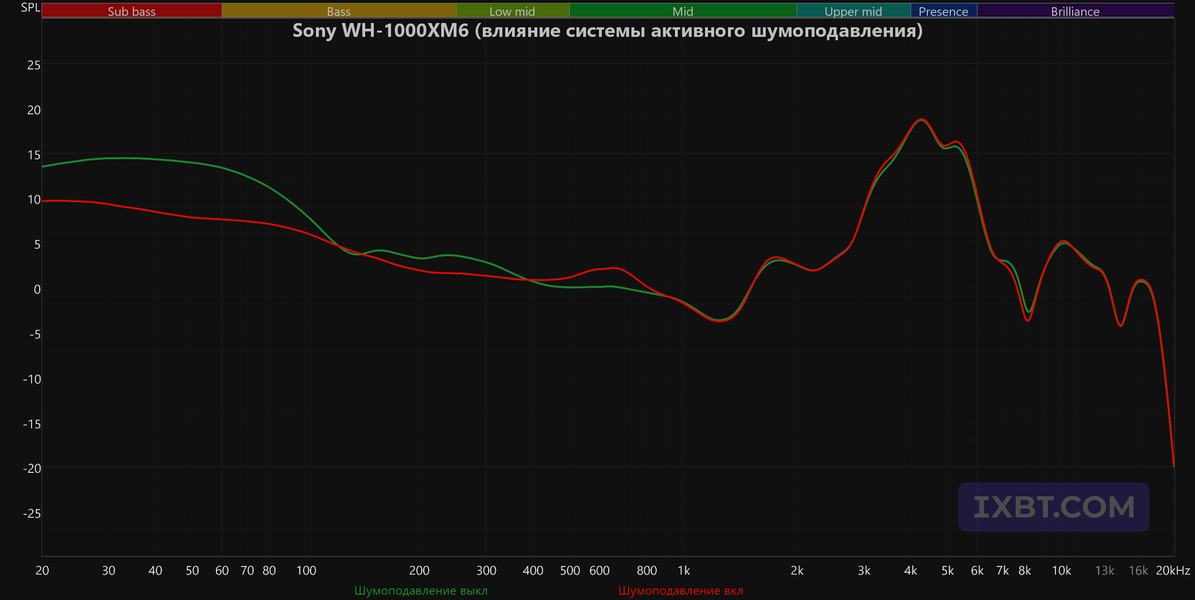Select the Bass frequency band
The width and height of the screenshot is (1195, 600).
pos(339,11)
